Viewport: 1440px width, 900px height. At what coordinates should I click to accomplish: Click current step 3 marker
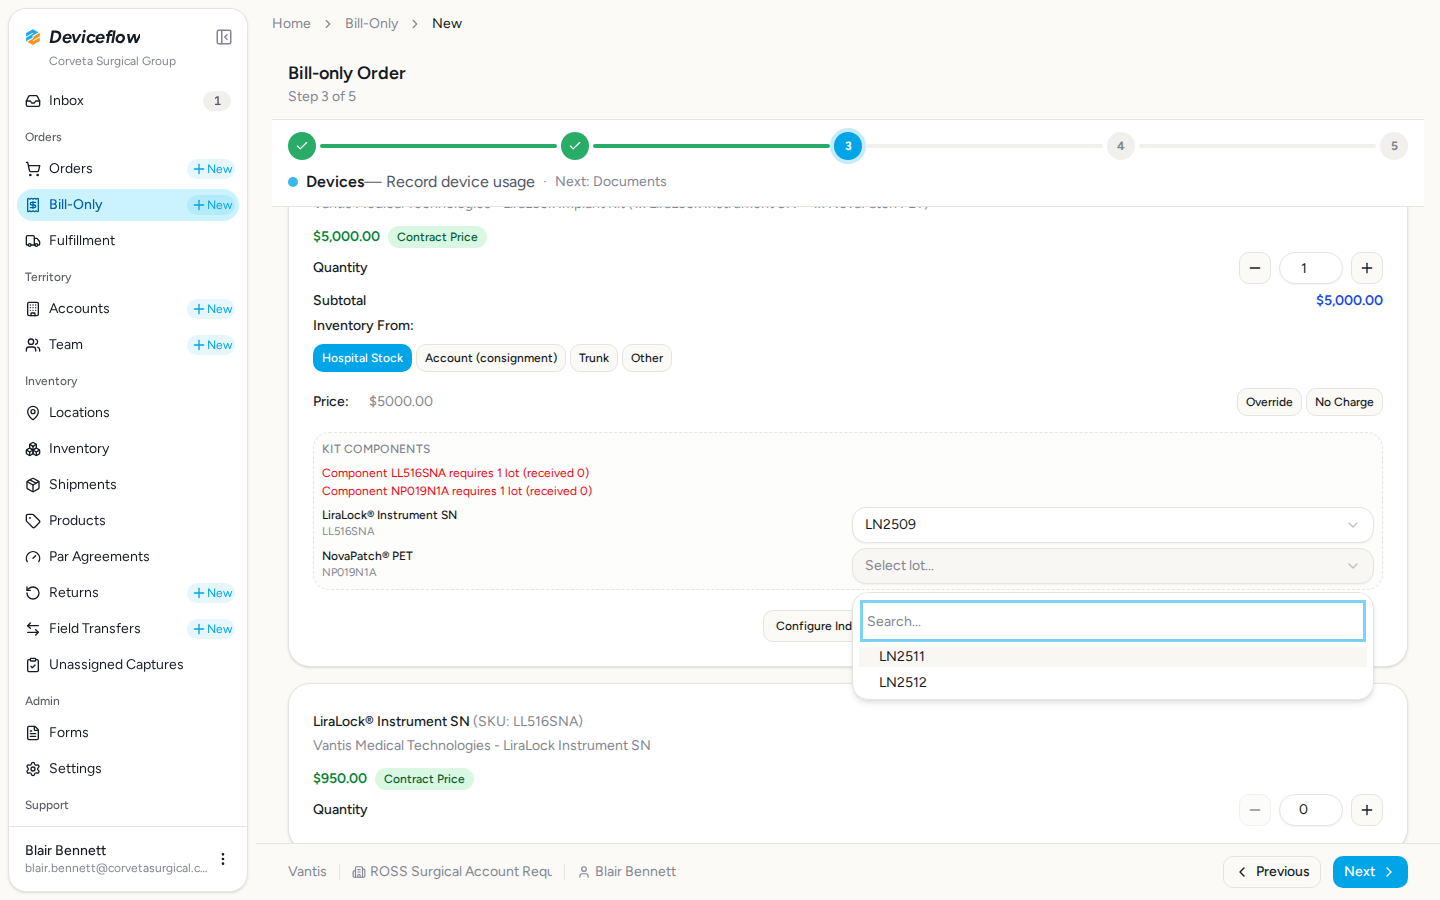pyautogui.click(x=848, y=146)
